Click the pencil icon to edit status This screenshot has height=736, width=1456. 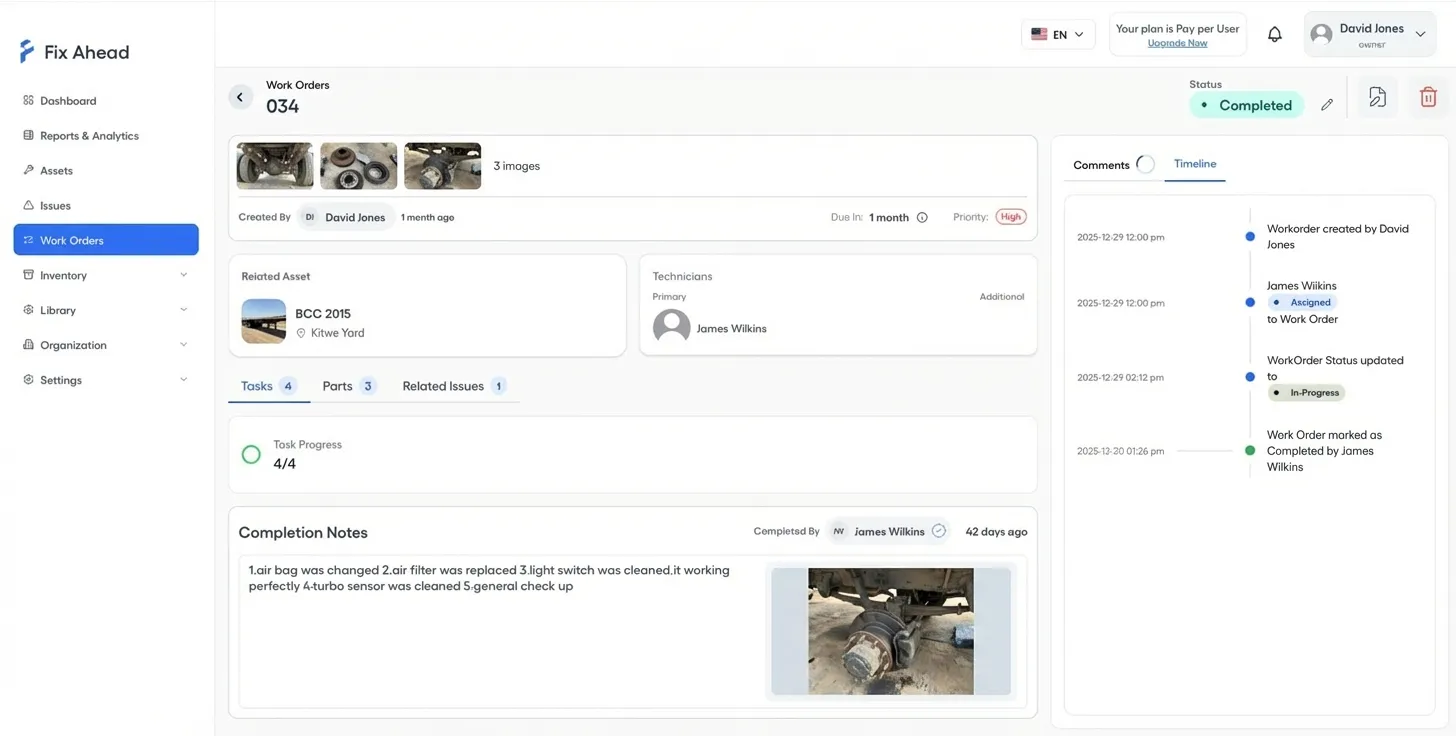click(1327, 105)
